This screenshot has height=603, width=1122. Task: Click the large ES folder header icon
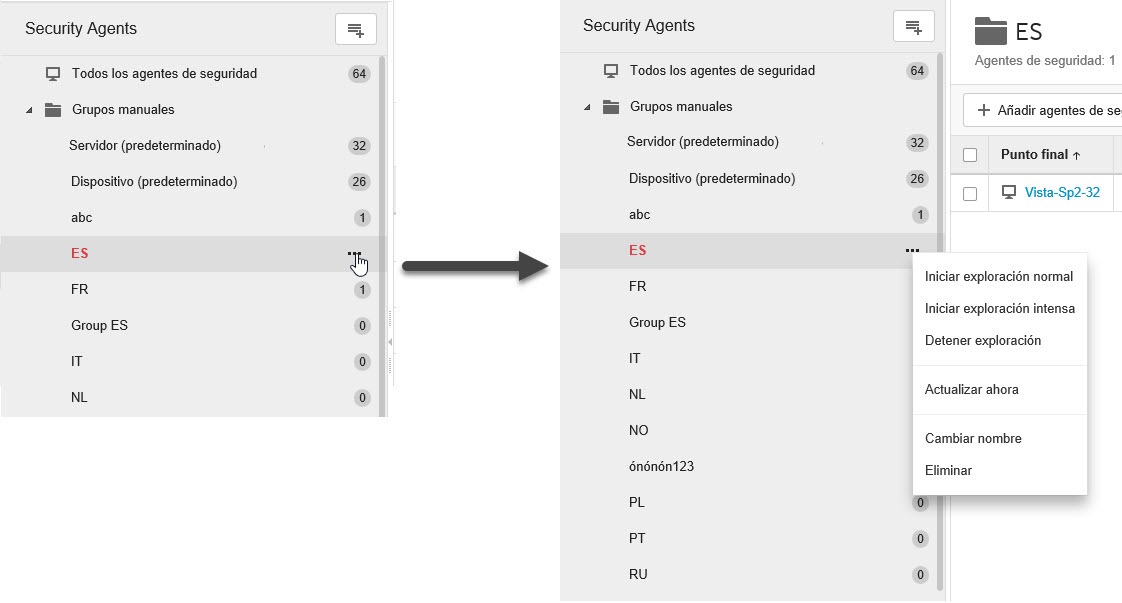(x=990, y=31)
